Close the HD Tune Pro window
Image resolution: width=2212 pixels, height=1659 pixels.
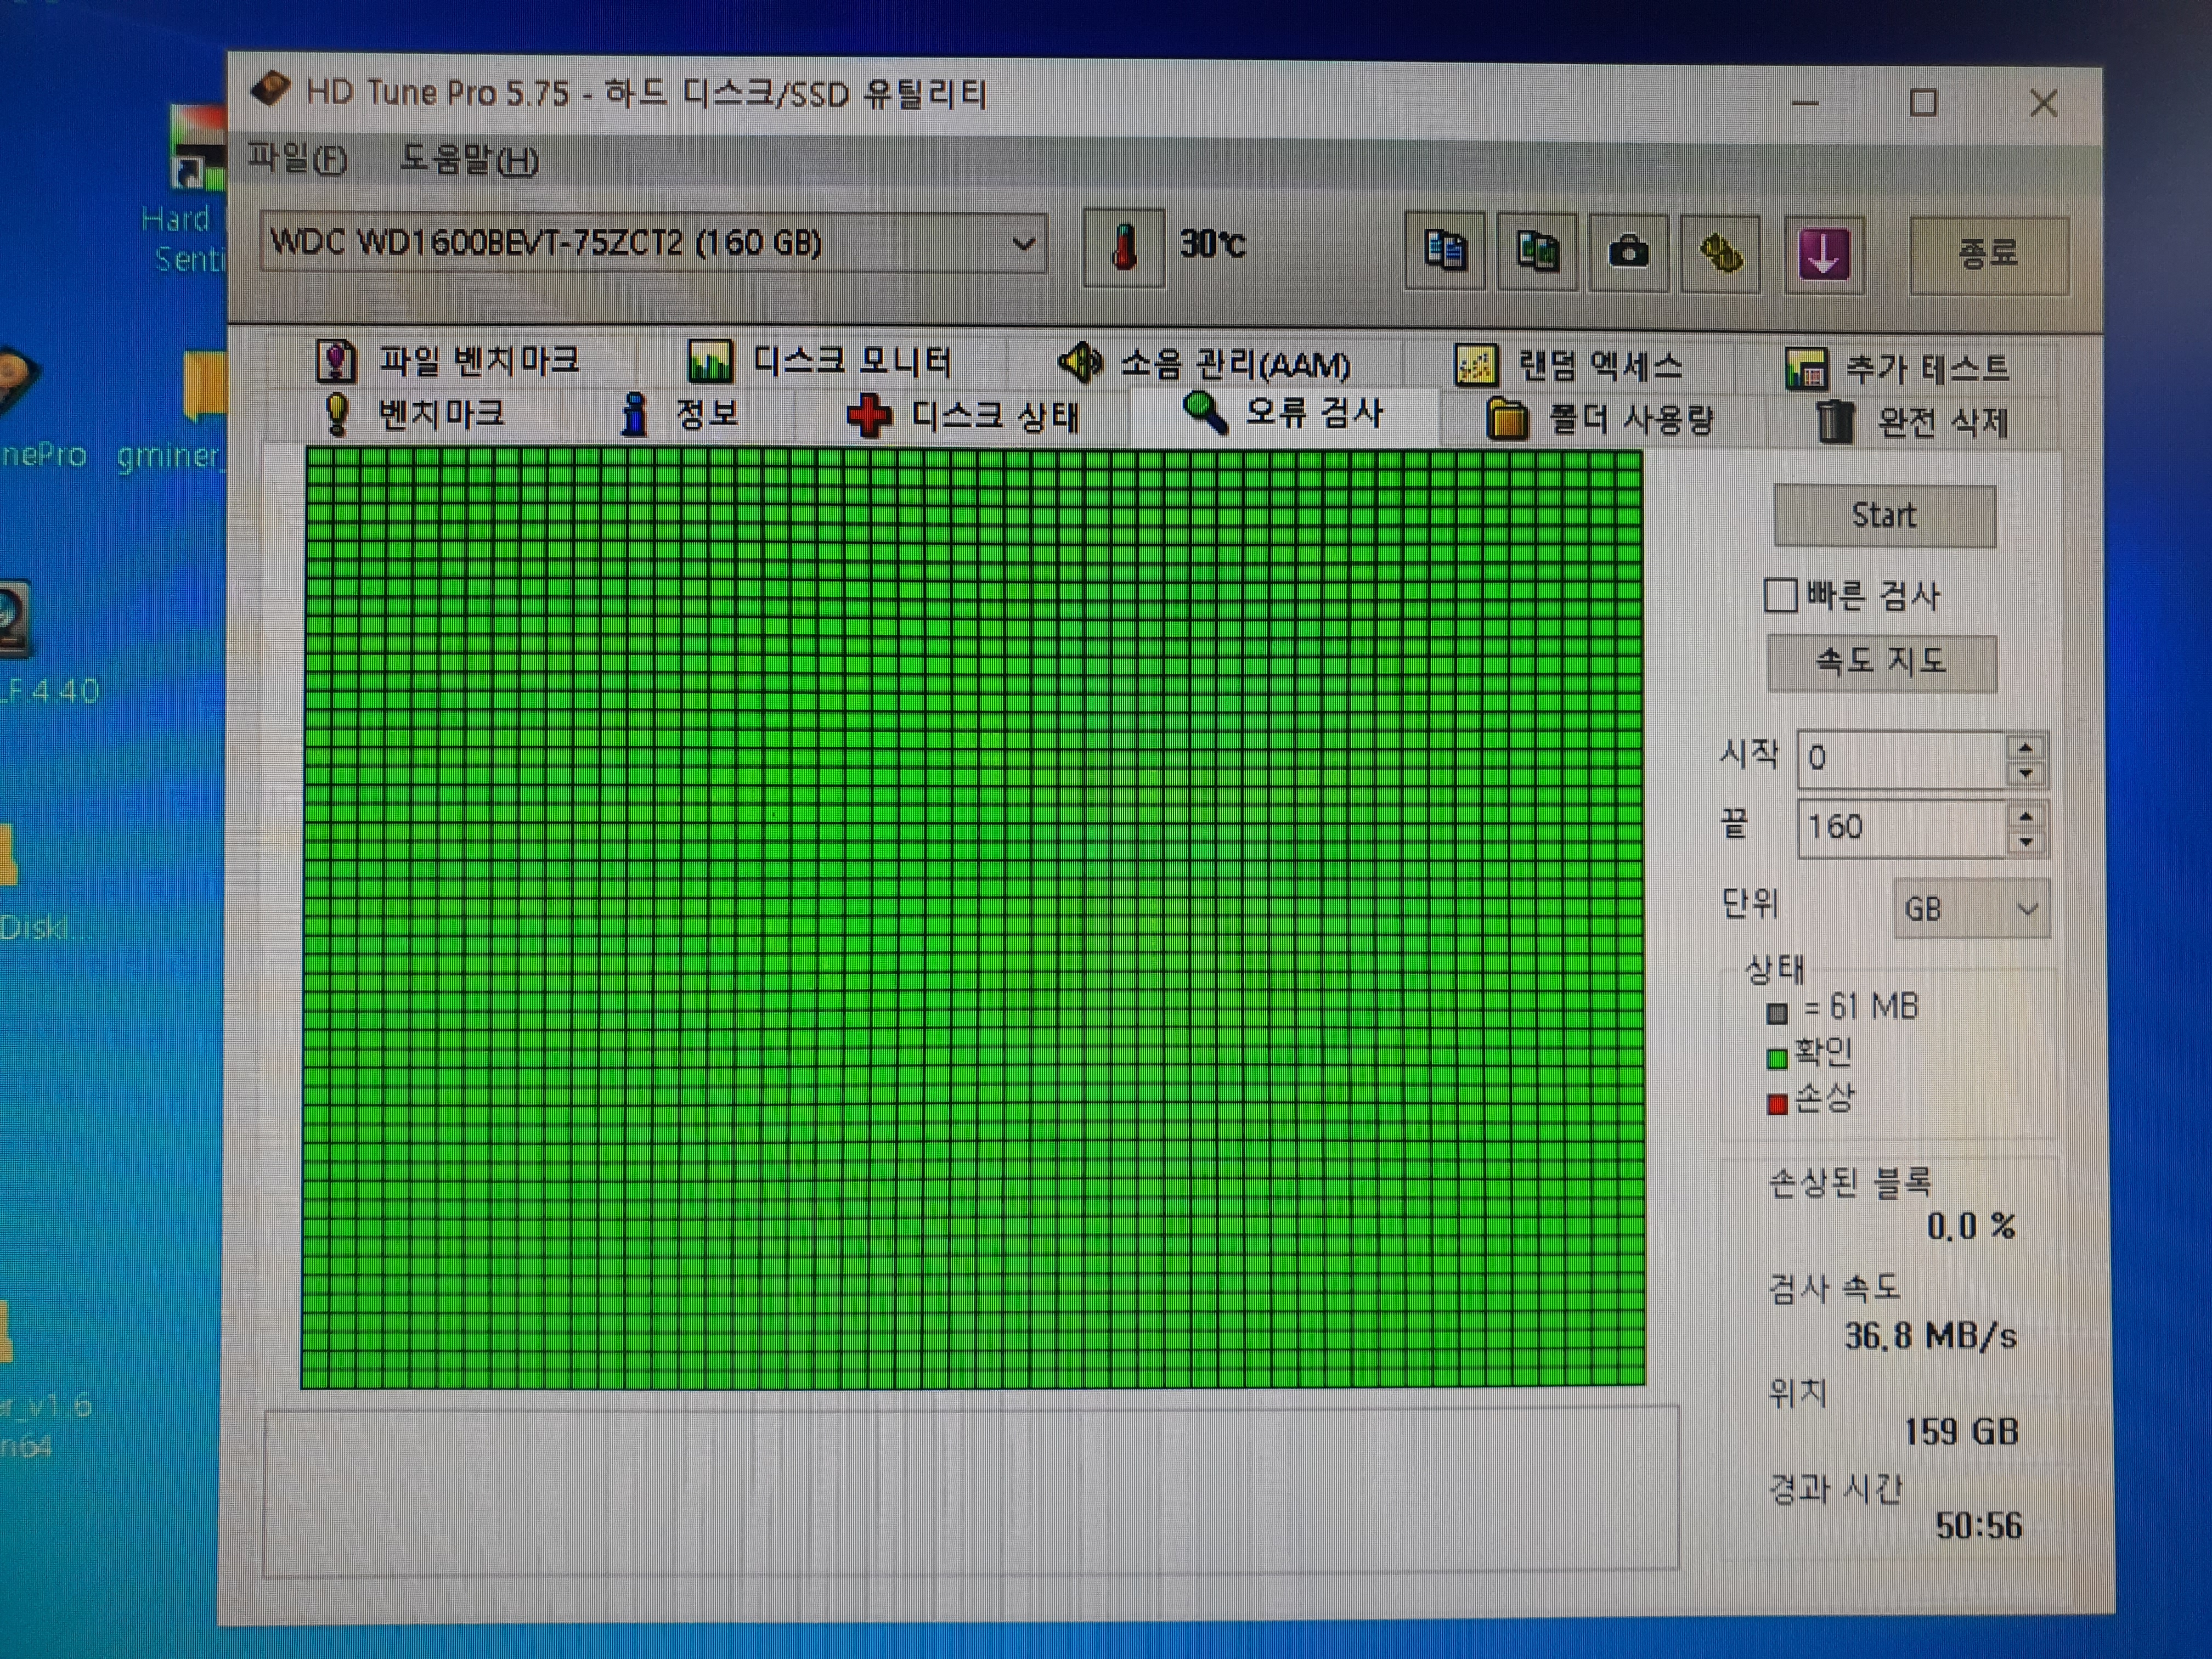[2044, 103]
